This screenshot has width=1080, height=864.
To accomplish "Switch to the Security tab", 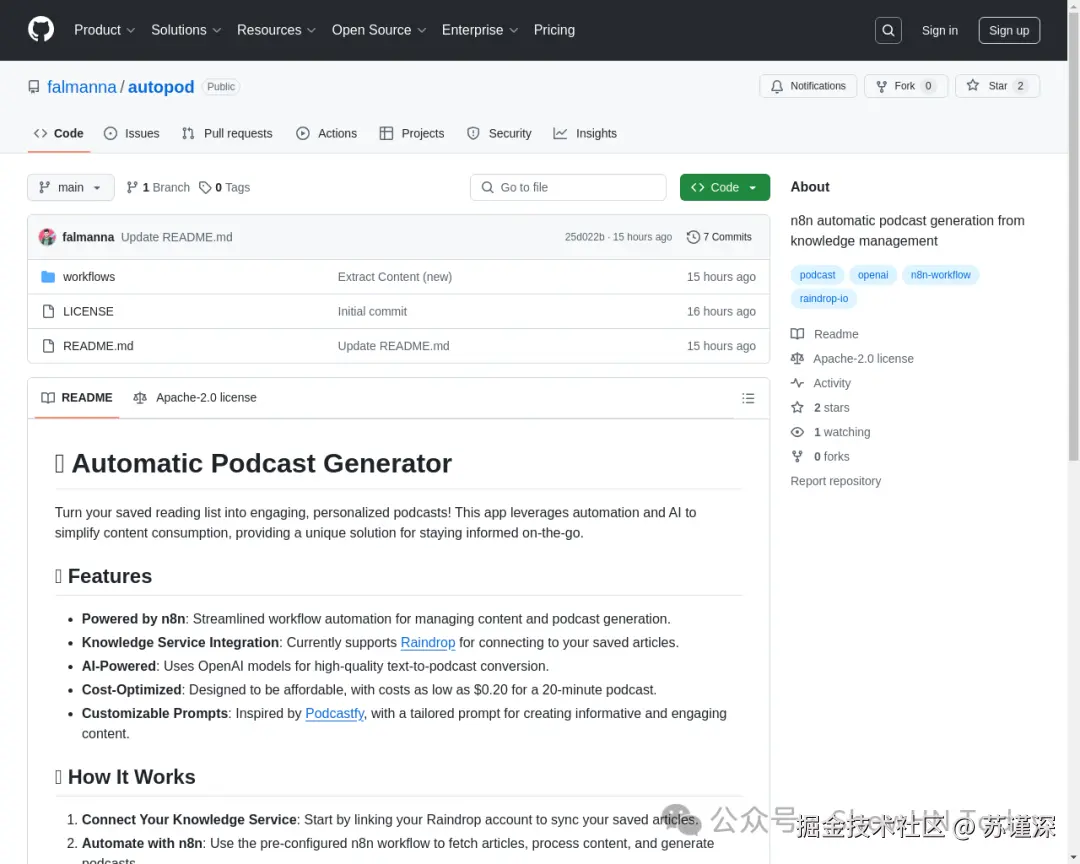I will (499, 134).
